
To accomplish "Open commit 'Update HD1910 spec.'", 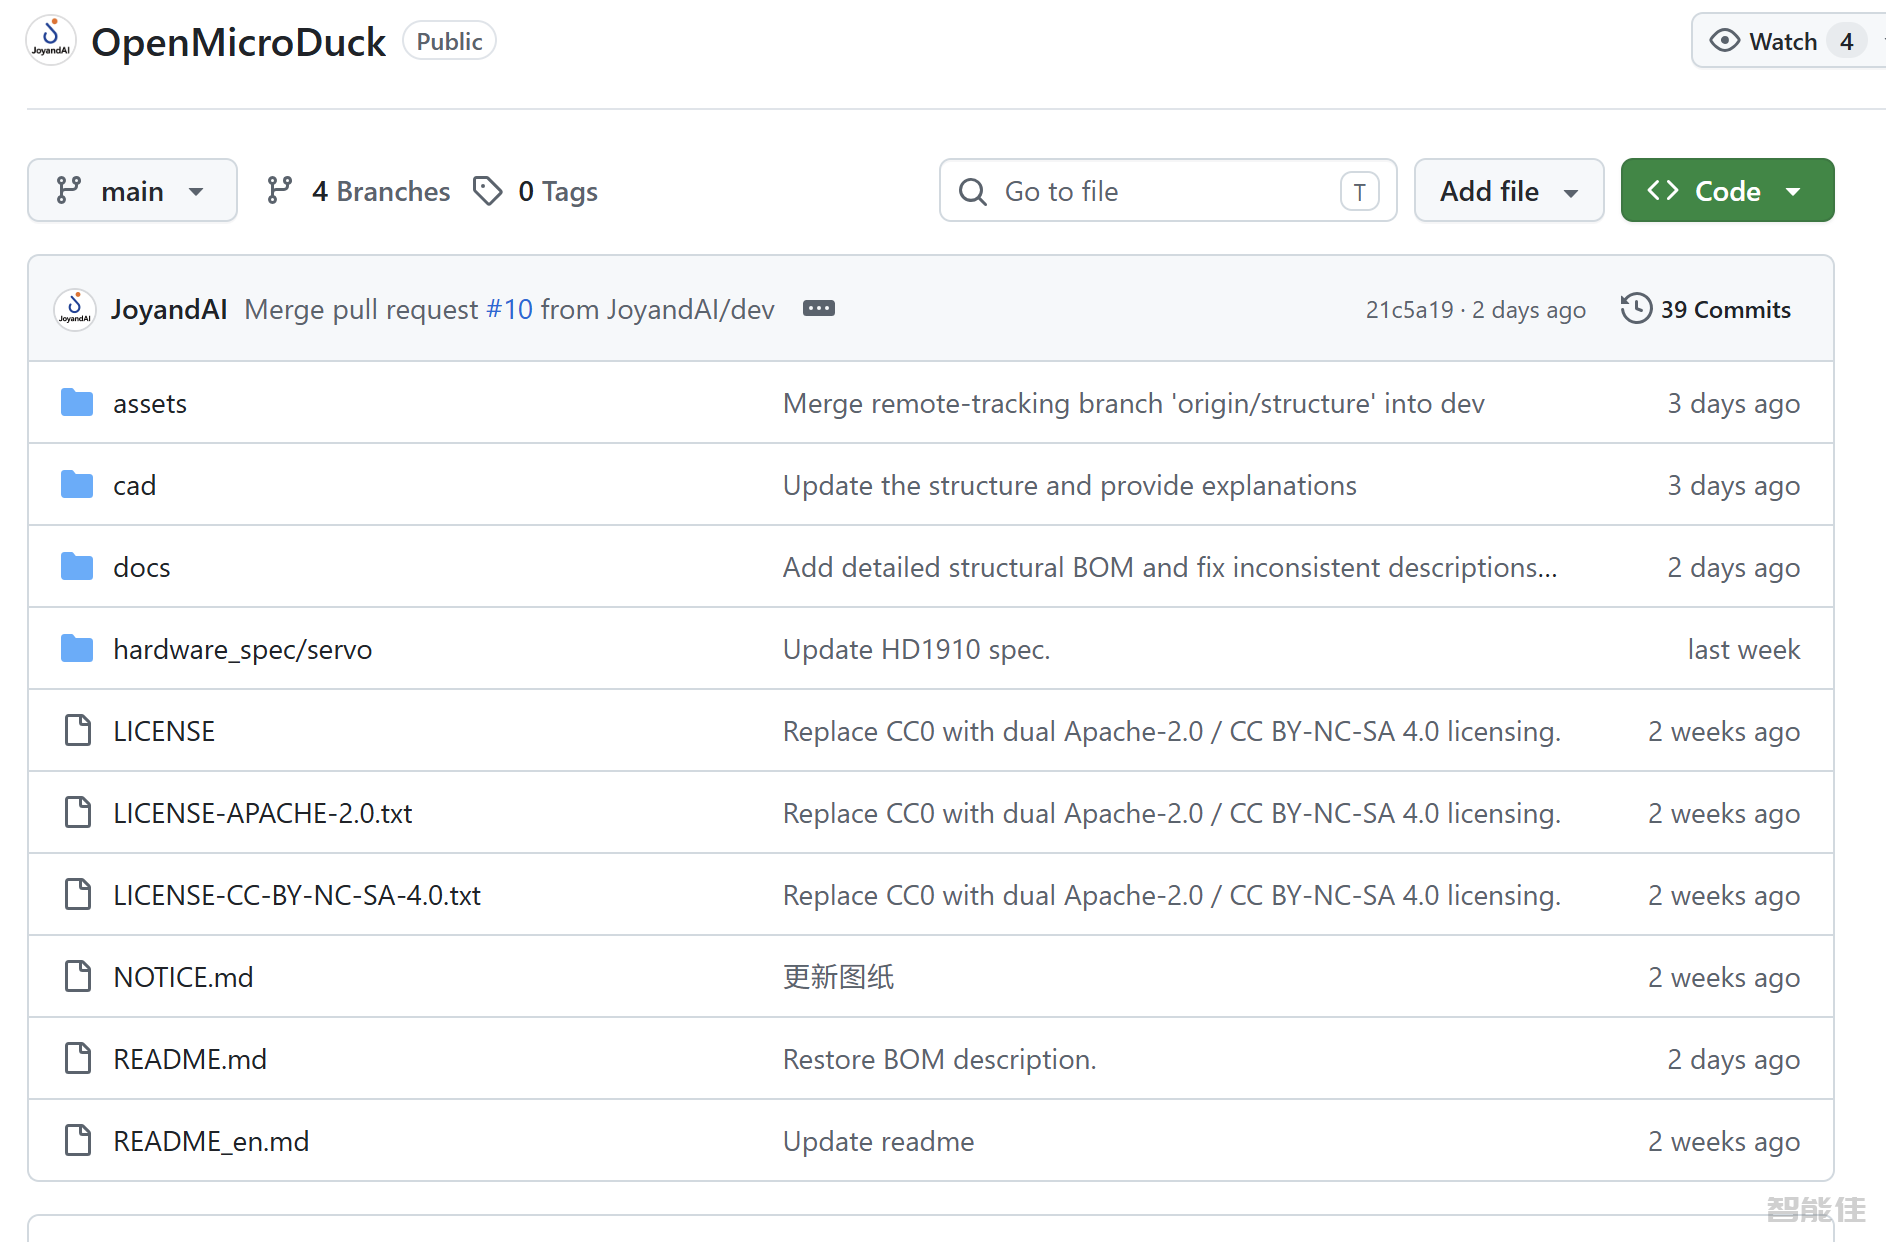I will 917,649.
